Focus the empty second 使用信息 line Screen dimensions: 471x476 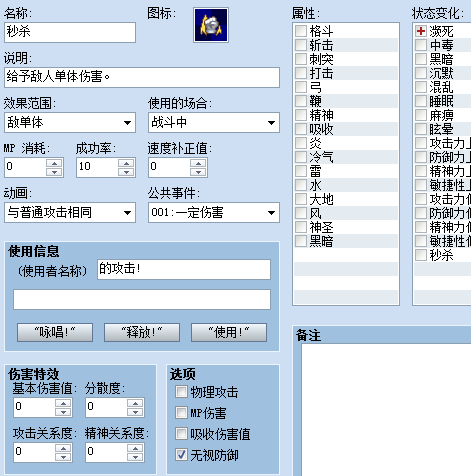[x=142, y=299]
